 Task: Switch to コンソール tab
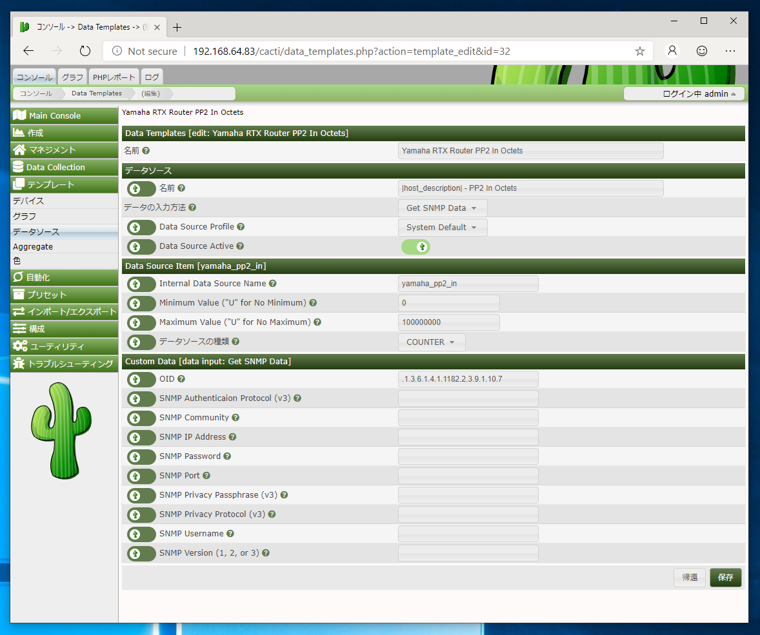(34, 77)
